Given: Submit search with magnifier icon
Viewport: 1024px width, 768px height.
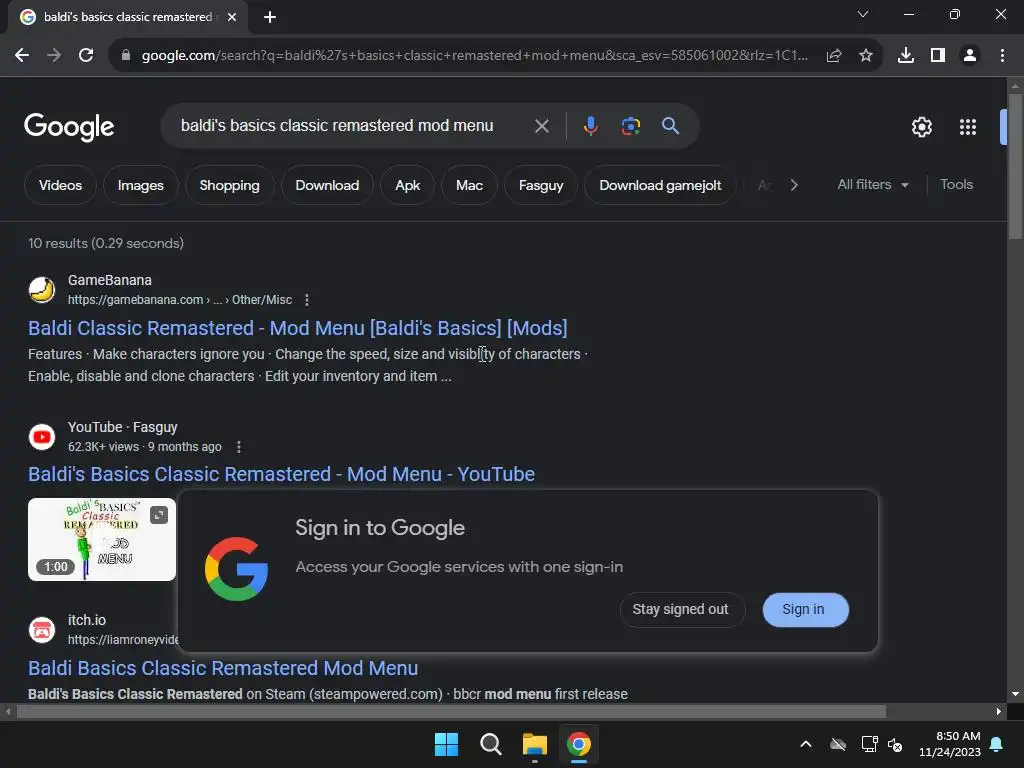Looking at the screenshot, I should tap(671, 125).
